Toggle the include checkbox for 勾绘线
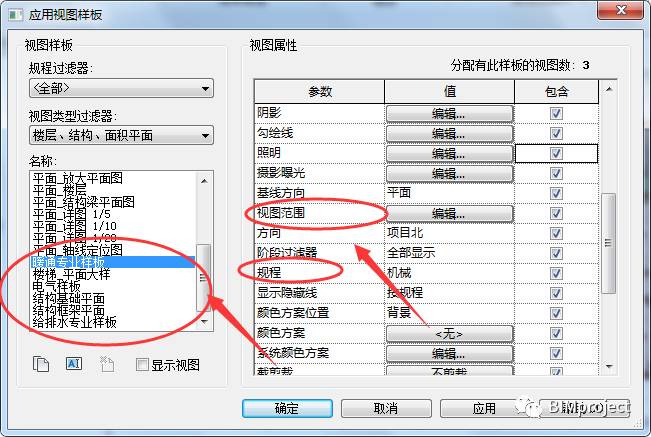 pos(556,133)
